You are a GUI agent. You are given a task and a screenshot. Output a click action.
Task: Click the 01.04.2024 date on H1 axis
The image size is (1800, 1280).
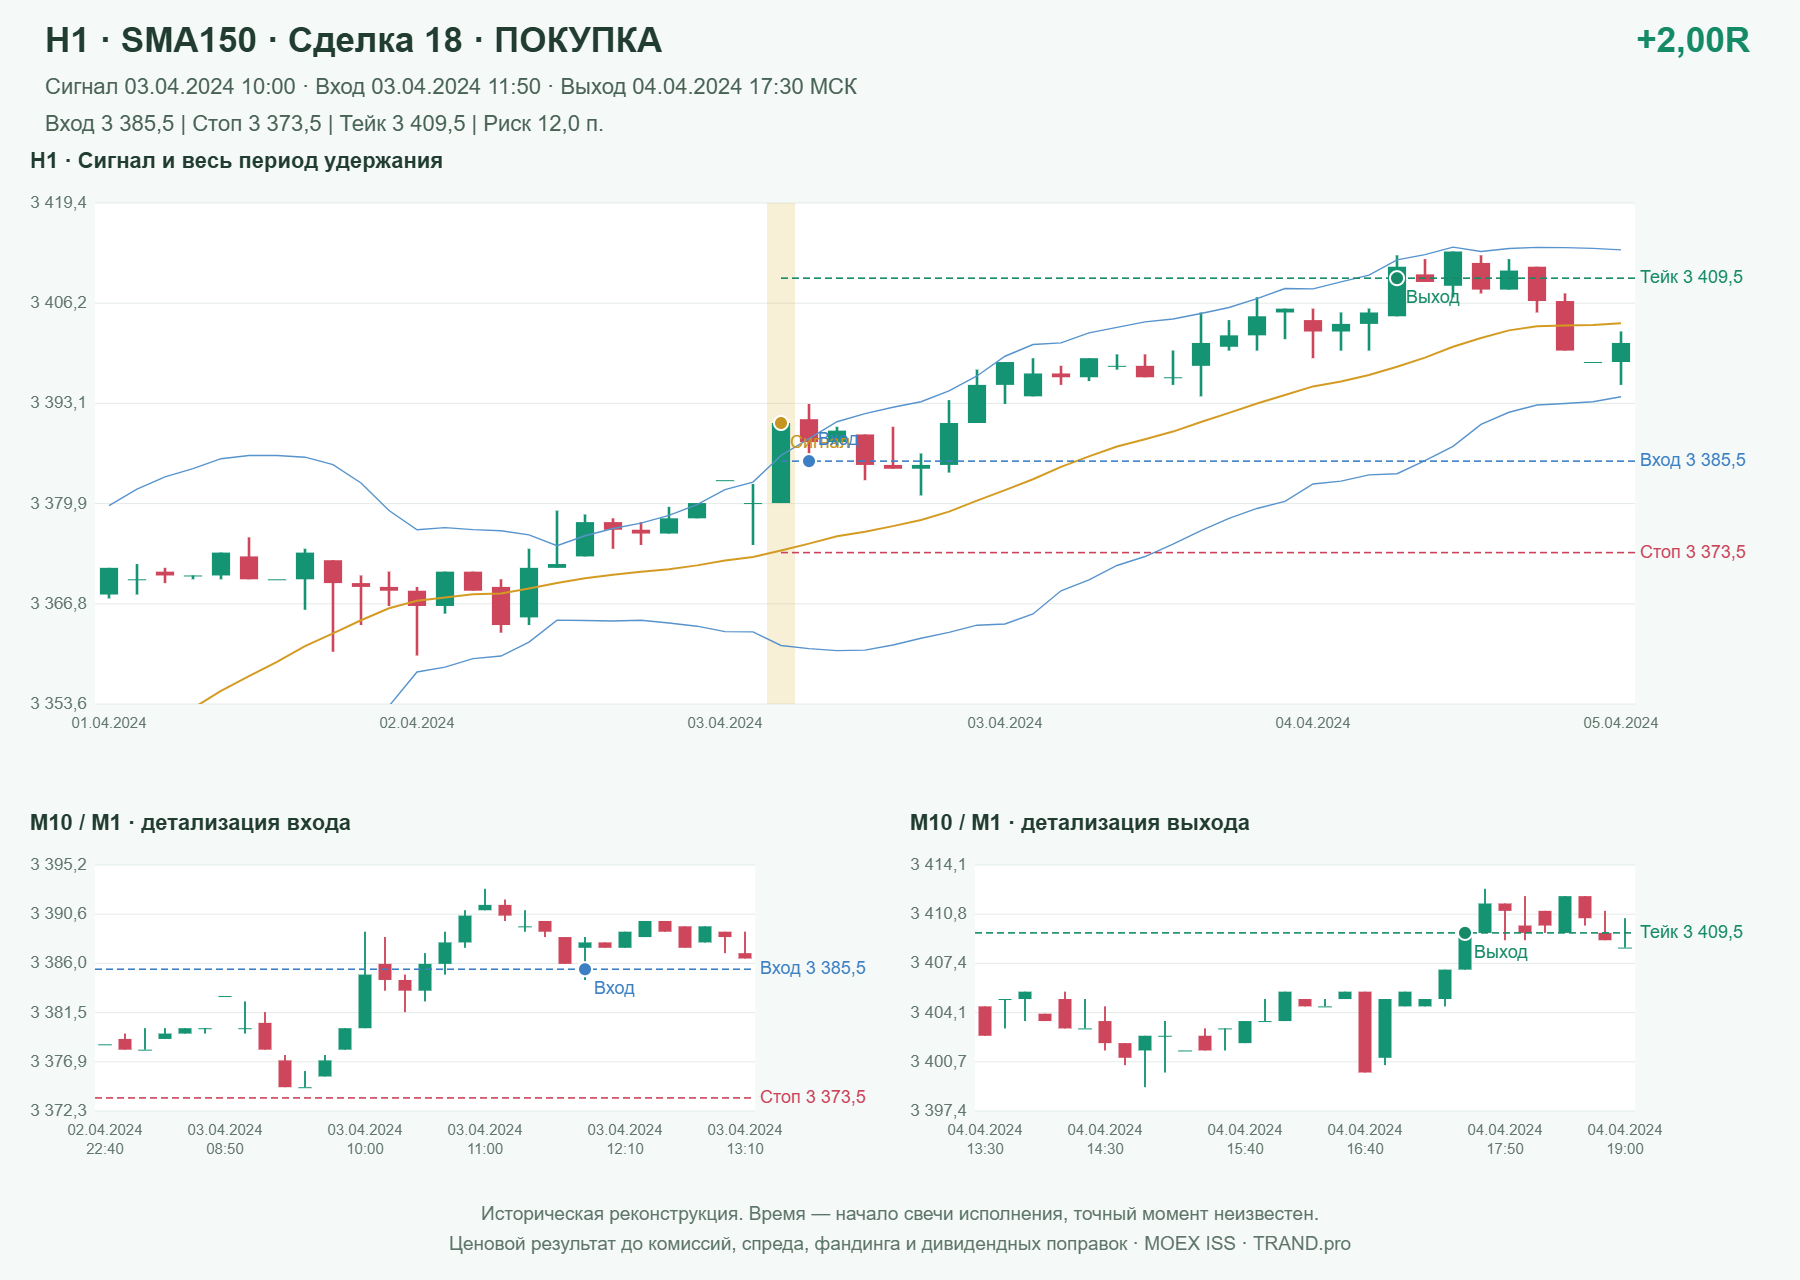pyautogui.click(x=109, y=723)
